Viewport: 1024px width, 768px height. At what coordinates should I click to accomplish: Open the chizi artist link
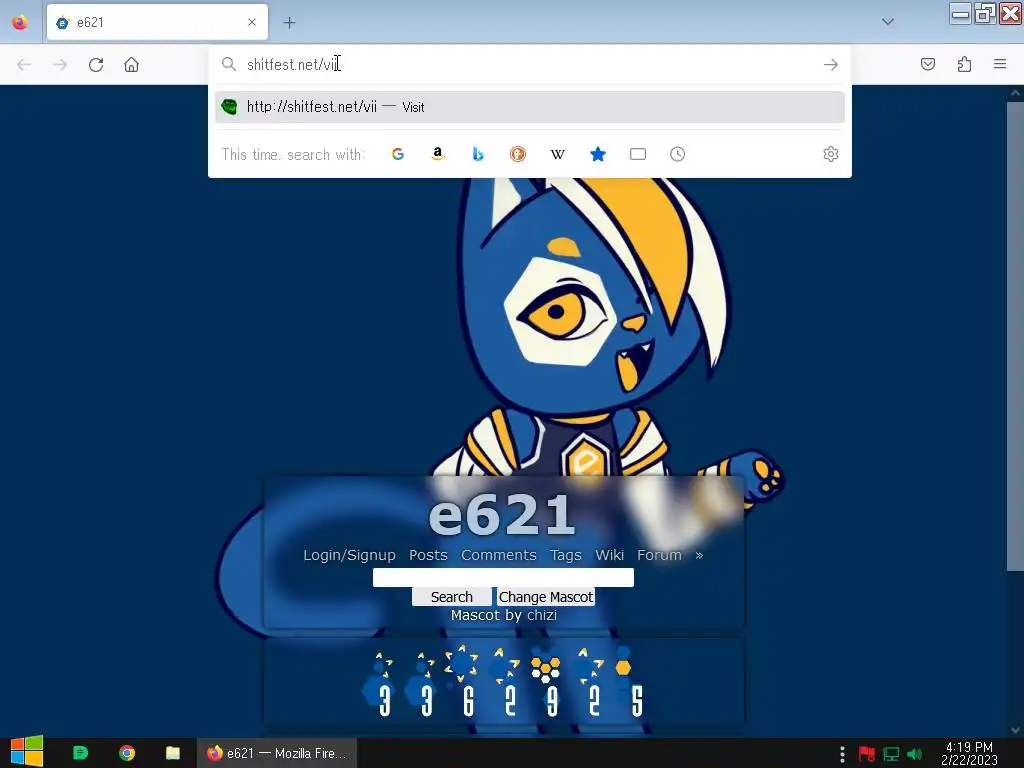542,615
